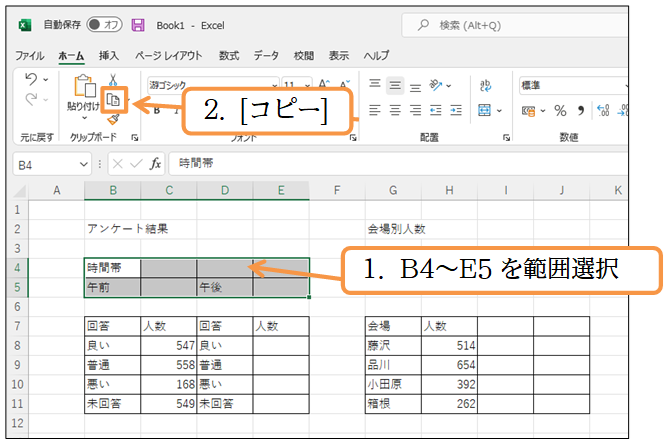
Task: Click the Wrap Text icon
Action: click(485, 86)
